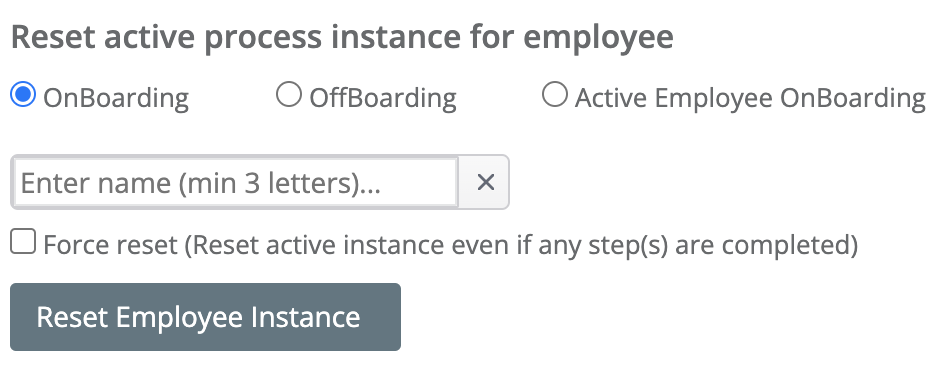Click the Active Employee OnBoarding label
This screenshot has height=370, width=942.
[x=750, y=97]
